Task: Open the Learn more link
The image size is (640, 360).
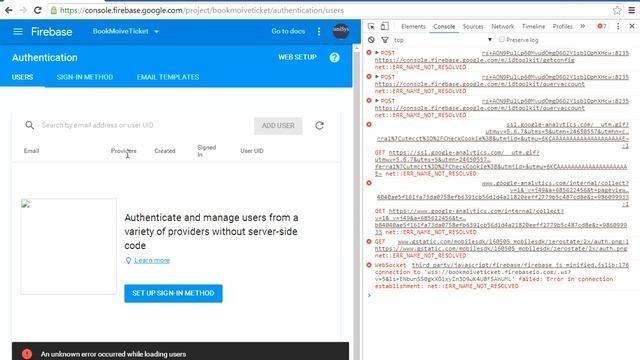Action: [x=152, y=260]
